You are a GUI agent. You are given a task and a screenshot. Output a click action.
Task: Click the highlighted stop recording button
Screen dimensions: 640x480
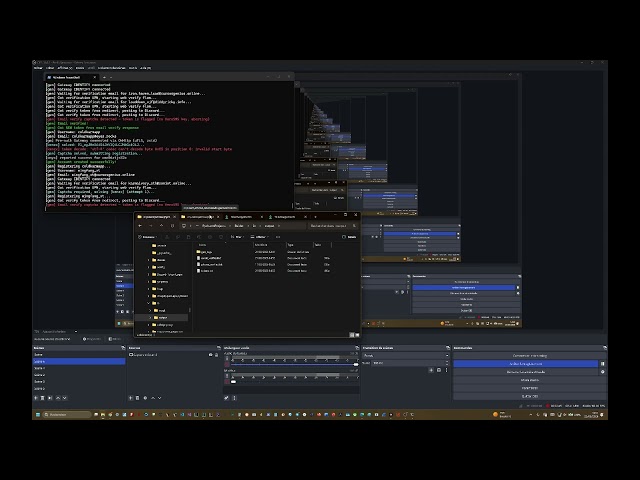click(x=526, y=364)
